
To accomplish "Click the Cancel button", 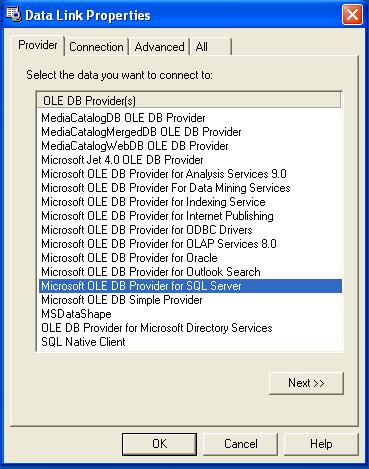I will click(x=240, y=444).
